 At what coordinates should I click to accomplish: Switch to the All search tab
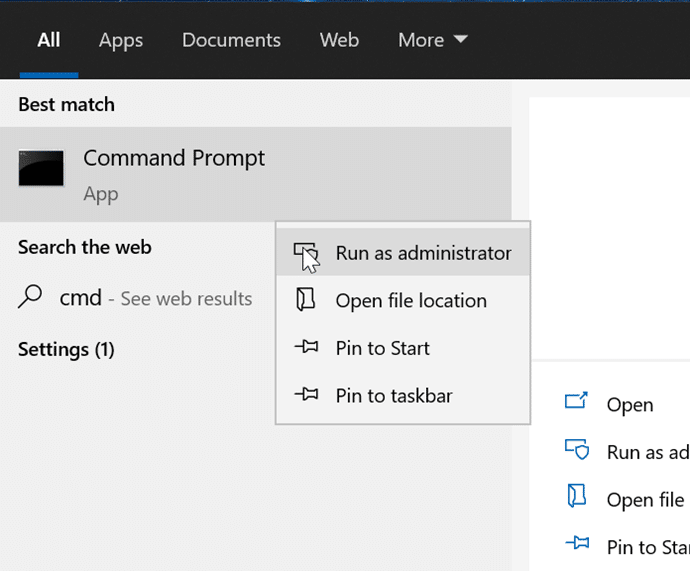(x=49, y=40)
